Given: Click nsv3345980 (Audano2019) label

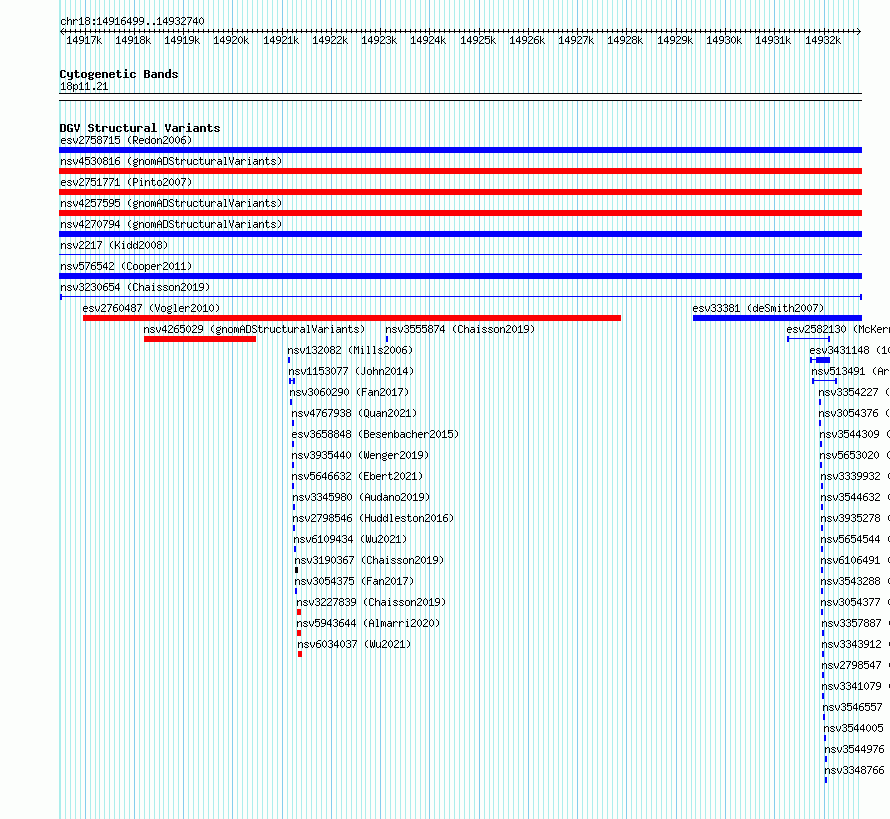Looking at the screenshot, I should pos(361,497).
